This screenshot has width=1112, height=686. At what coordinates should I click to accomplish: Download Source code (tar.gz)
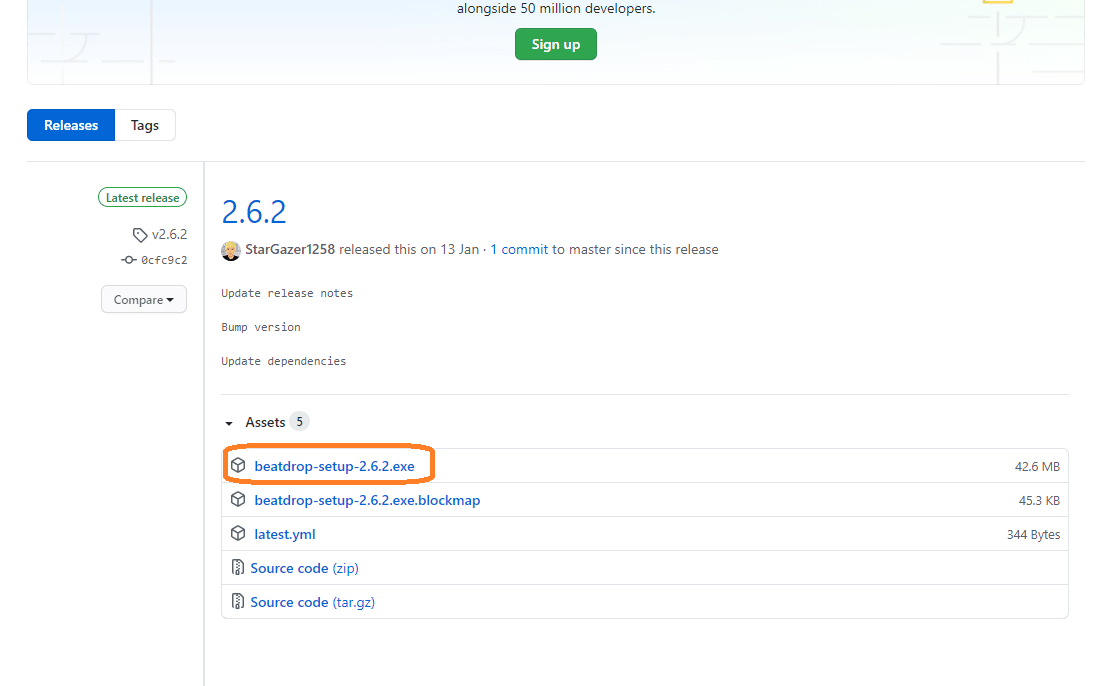pyautogui.click(x=313, y=602)
